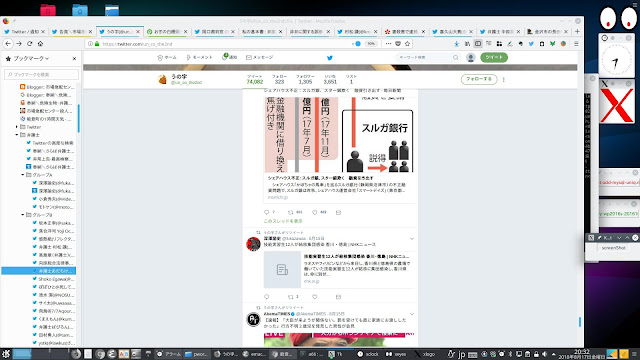Open the followers count 1,305 stat

point(305,79)
